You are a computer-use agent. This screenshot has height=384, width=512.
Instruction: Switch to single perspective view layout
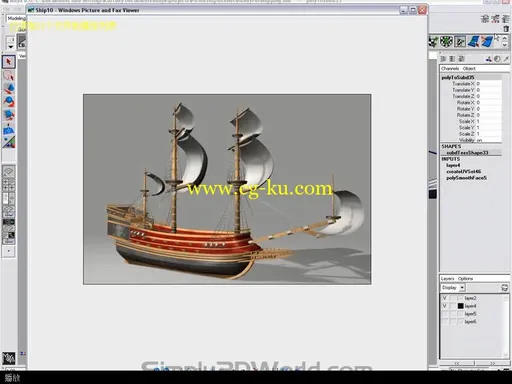tap(9, 172)
